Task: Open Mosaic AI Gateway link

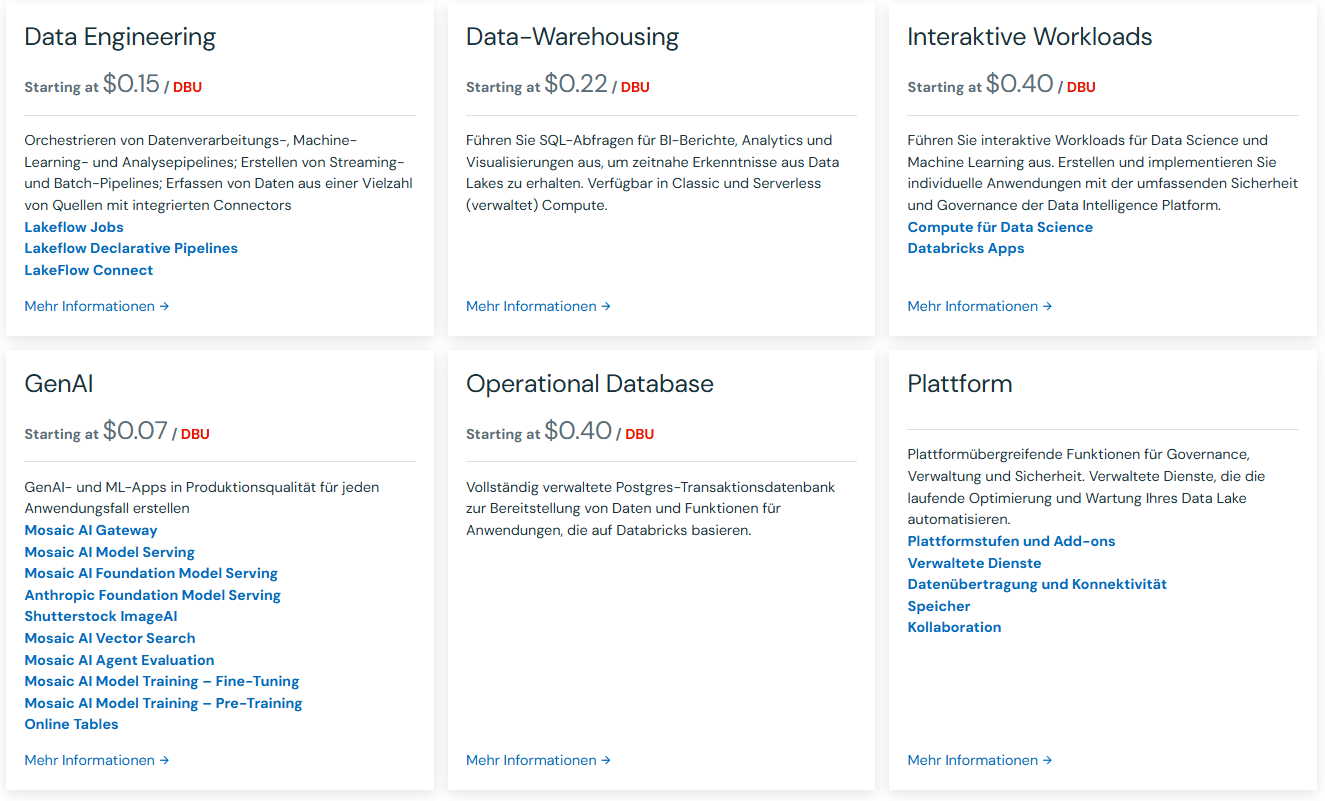Action: click(x=91, y=530)
